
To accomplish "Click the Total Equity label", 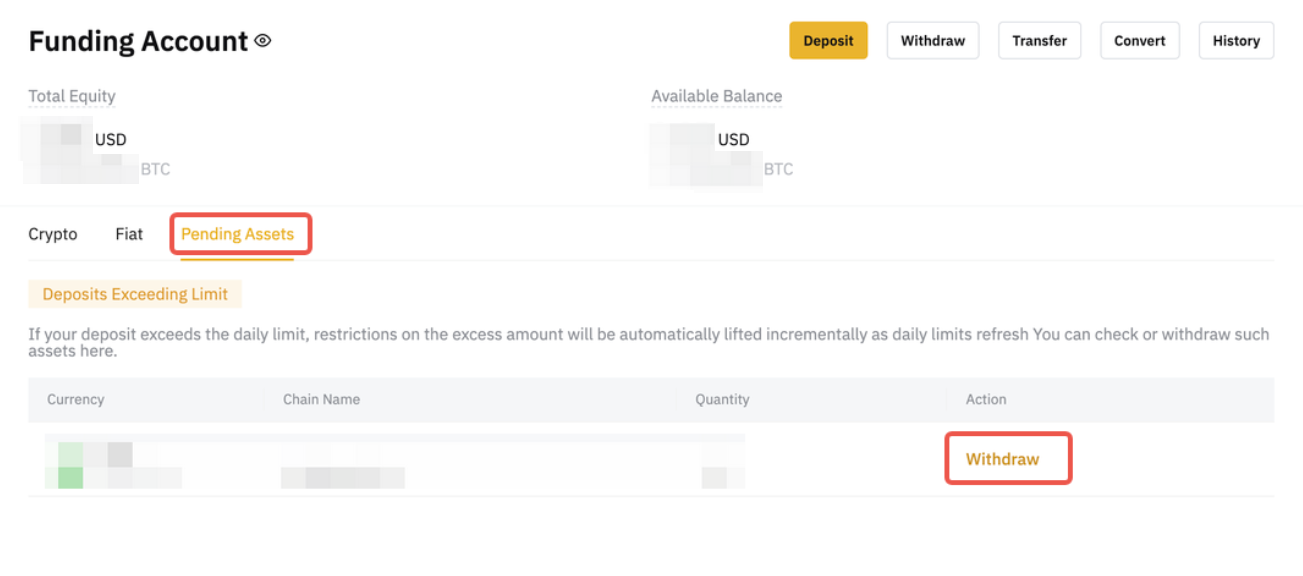I will point(72,96).
